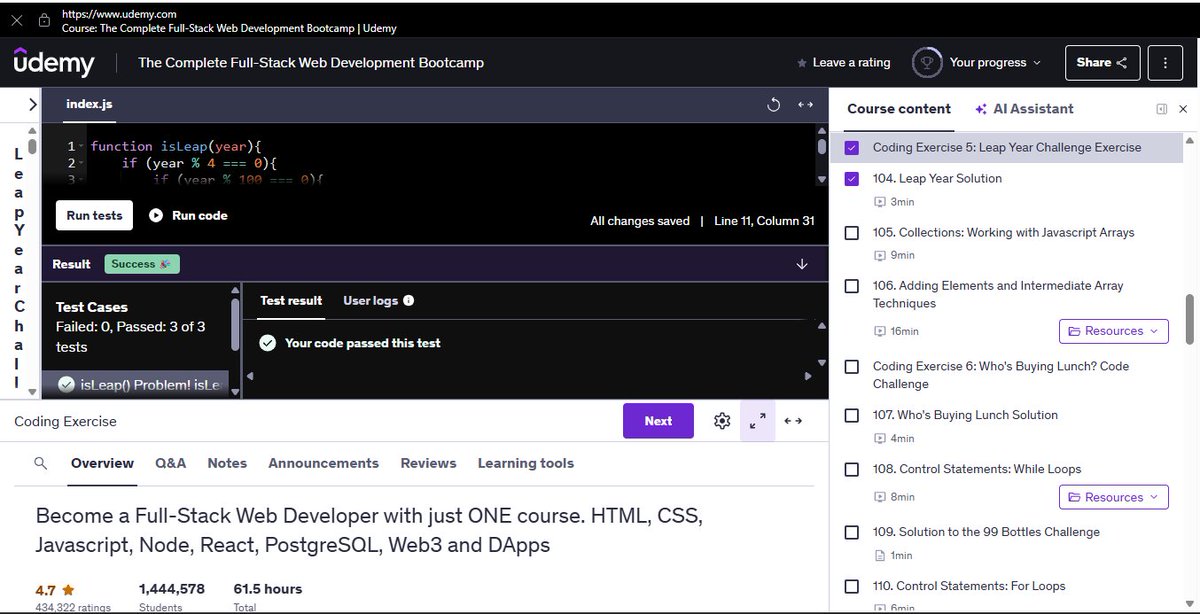Click Leave a rating link

coord(851,62)
